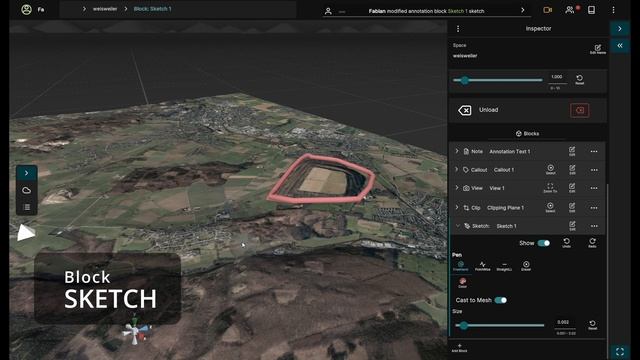Click the pen size value 0.002

563,322
